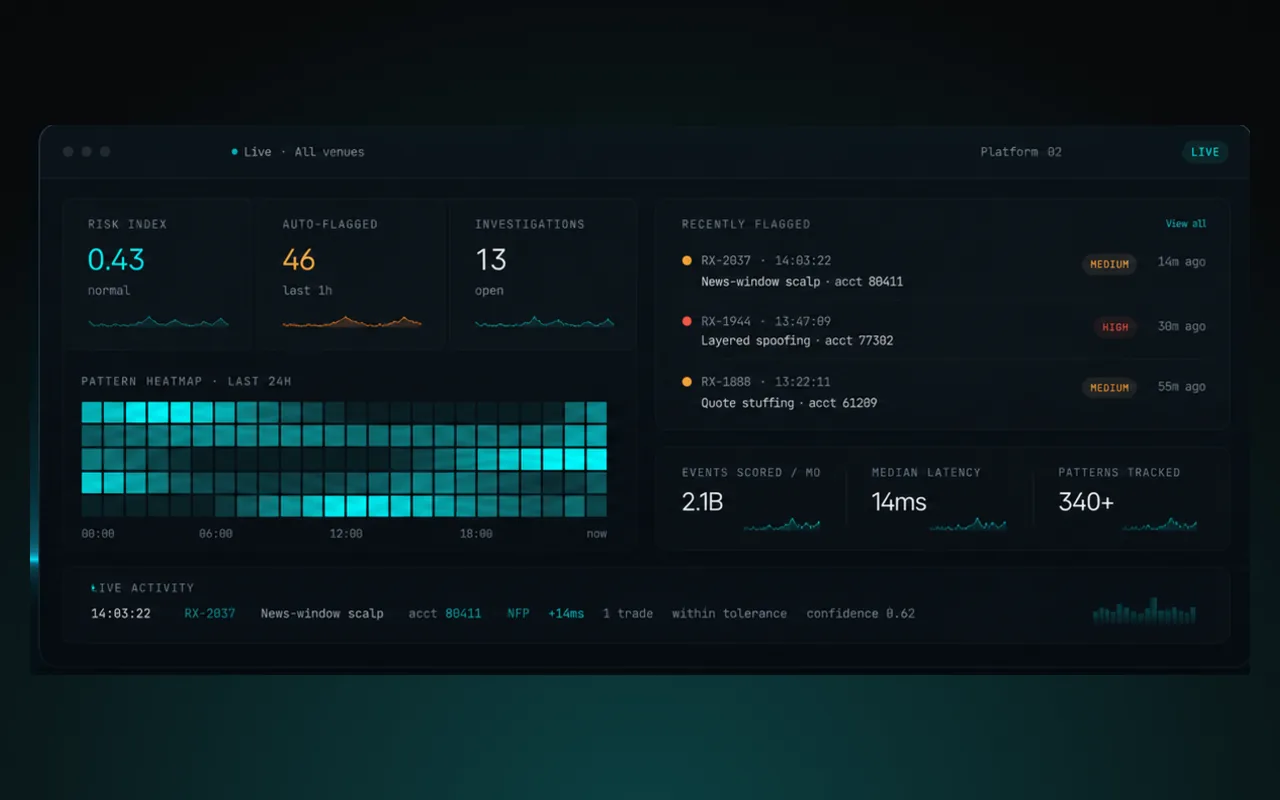Screen dimensions: 1280x800
Task: Click confidence 0.62 in live activity
Action: pyautogui.click(x=861, y=614)
